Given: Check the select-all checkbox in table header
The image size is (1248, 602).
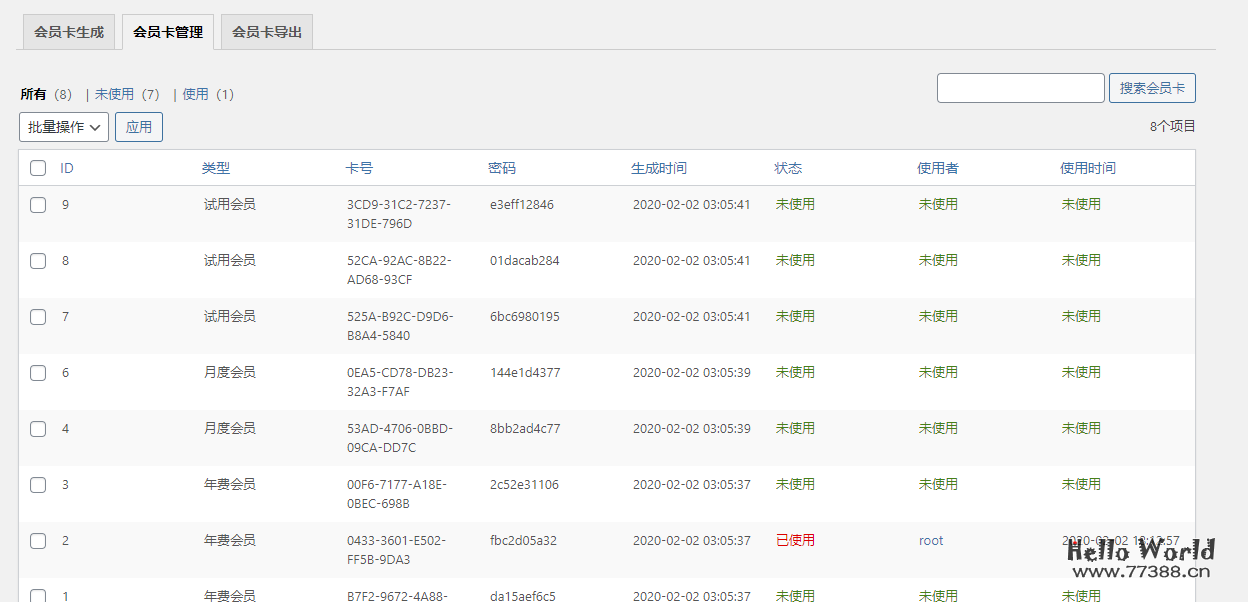Looking at the screenshot, I should tap(37, 167).
